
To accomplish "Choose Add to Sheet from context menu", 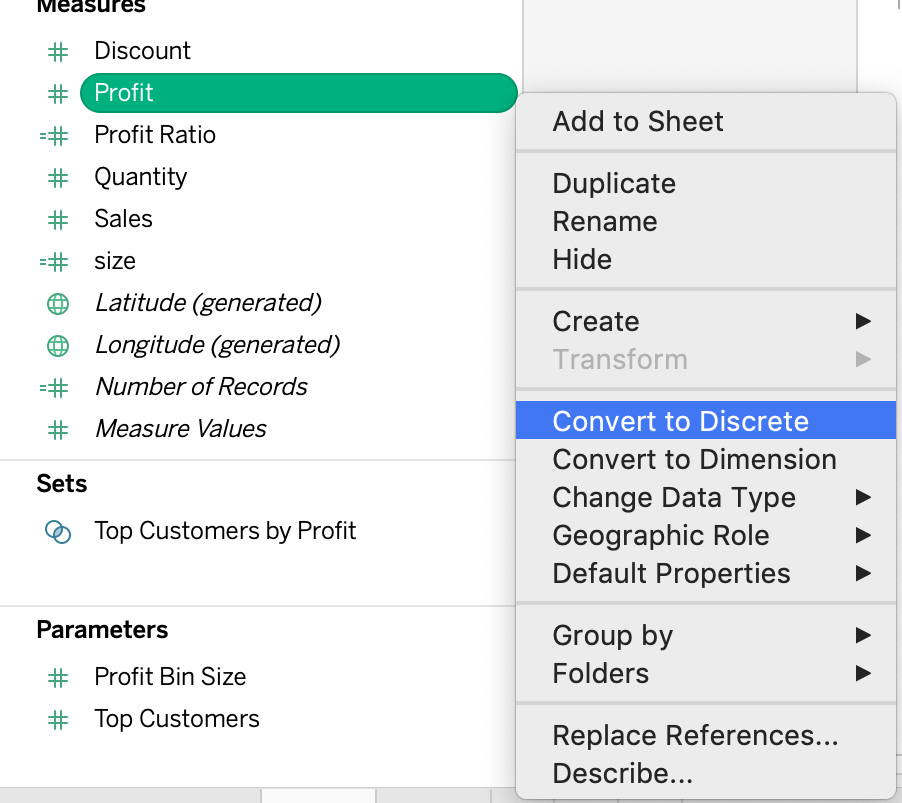I will 706,121.
